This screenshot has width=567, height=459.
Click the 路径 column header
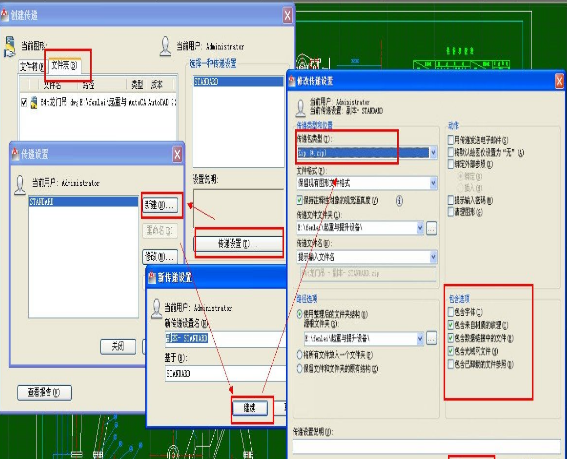point(102,85)
